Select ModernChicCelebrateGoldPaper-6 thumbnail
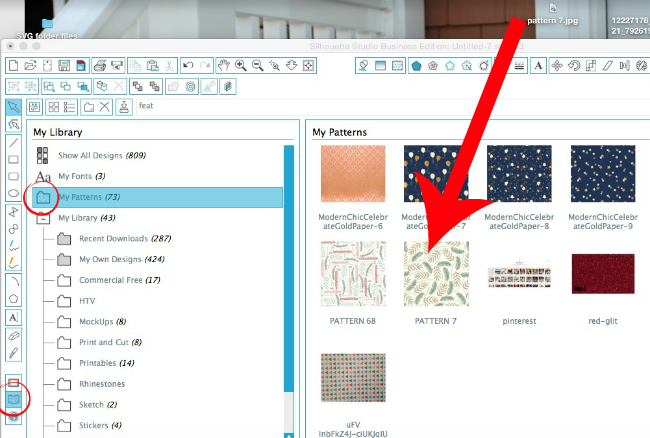 coord(353,174)
